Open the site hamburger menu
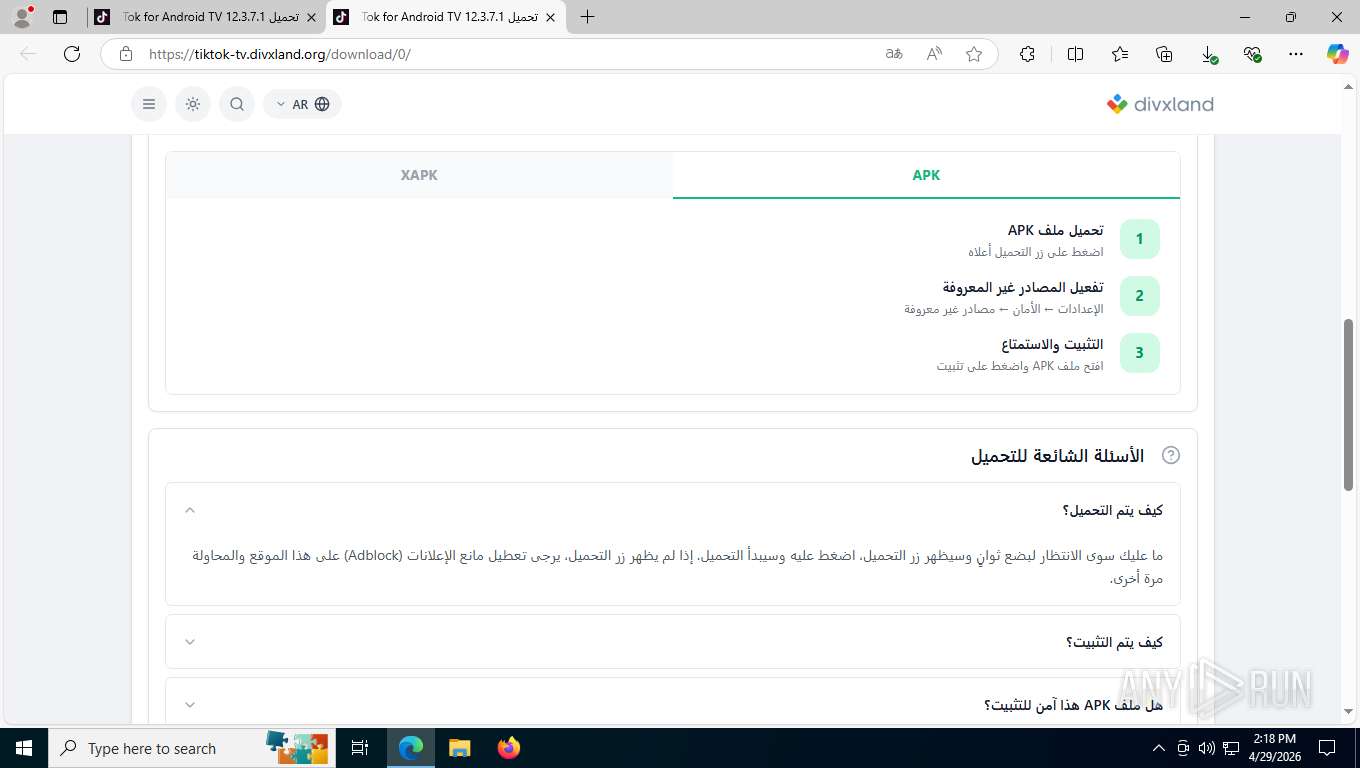 pos(149,104)
